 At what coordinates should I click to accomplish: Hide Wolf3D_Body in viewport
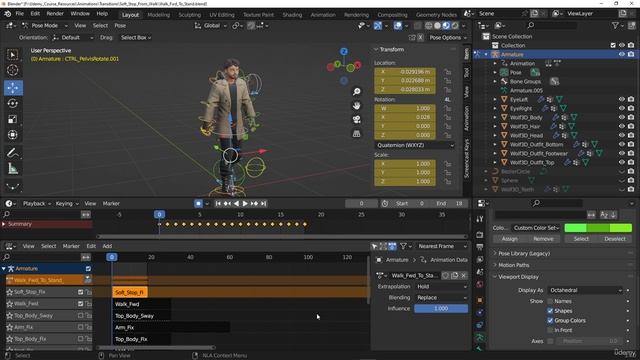(x=622, y=117)
